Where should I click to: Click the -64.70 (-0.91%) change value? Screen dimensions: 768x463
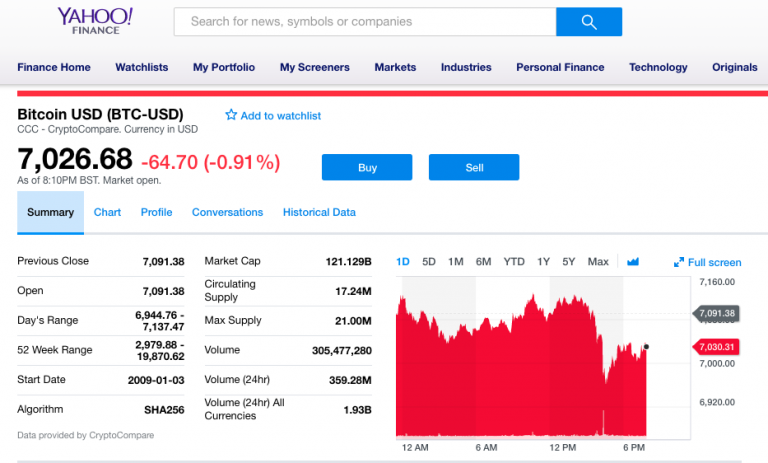point(211,162)
